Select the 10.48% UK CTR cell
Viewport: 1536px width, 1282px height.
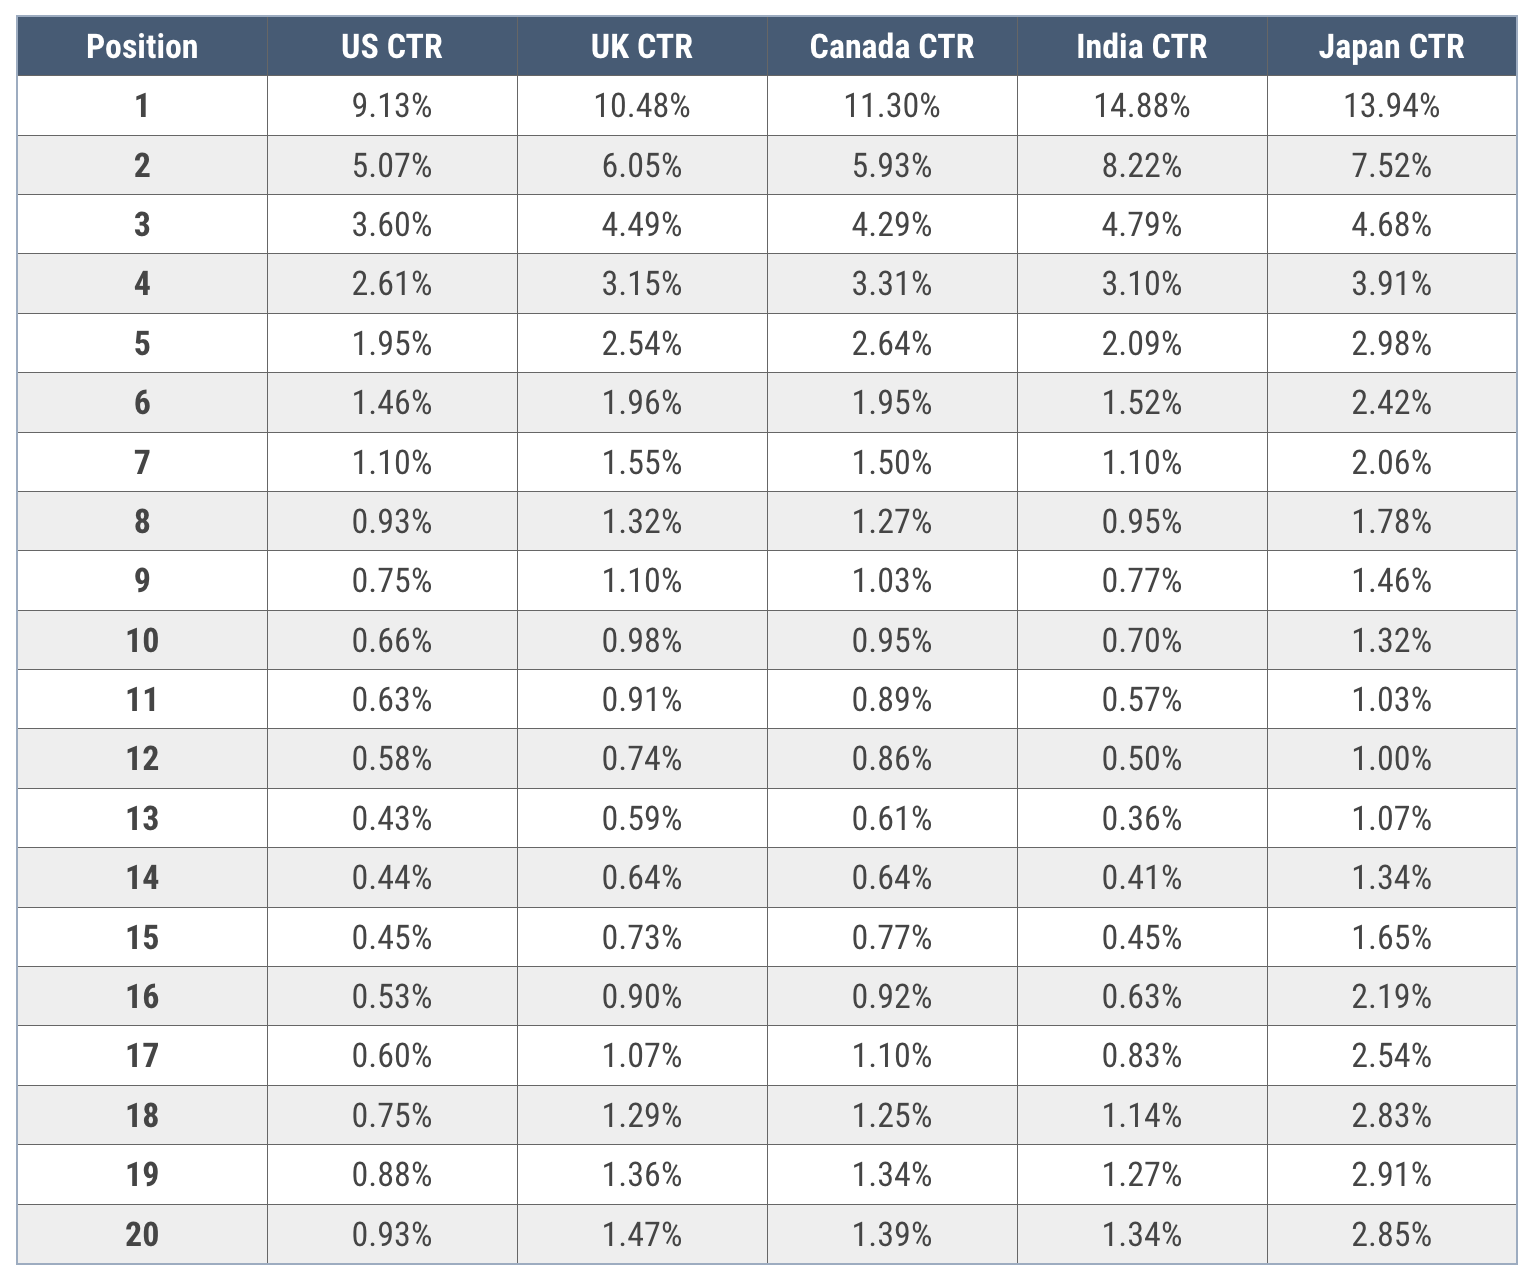642,106
